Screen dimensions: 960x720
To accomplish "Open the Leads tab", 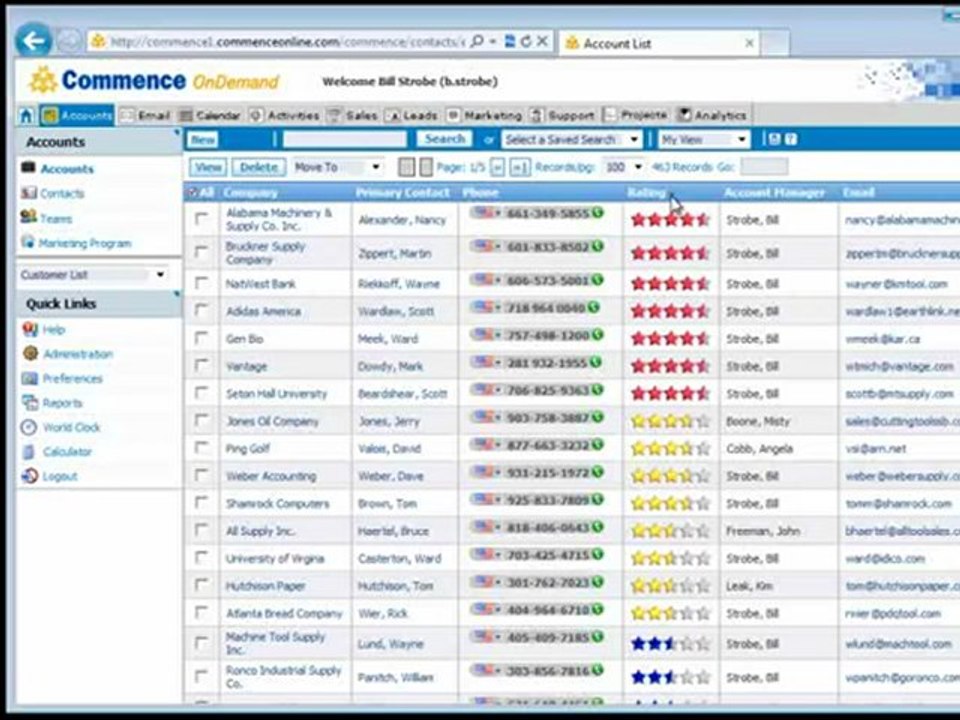I will [x=412, y=115].
